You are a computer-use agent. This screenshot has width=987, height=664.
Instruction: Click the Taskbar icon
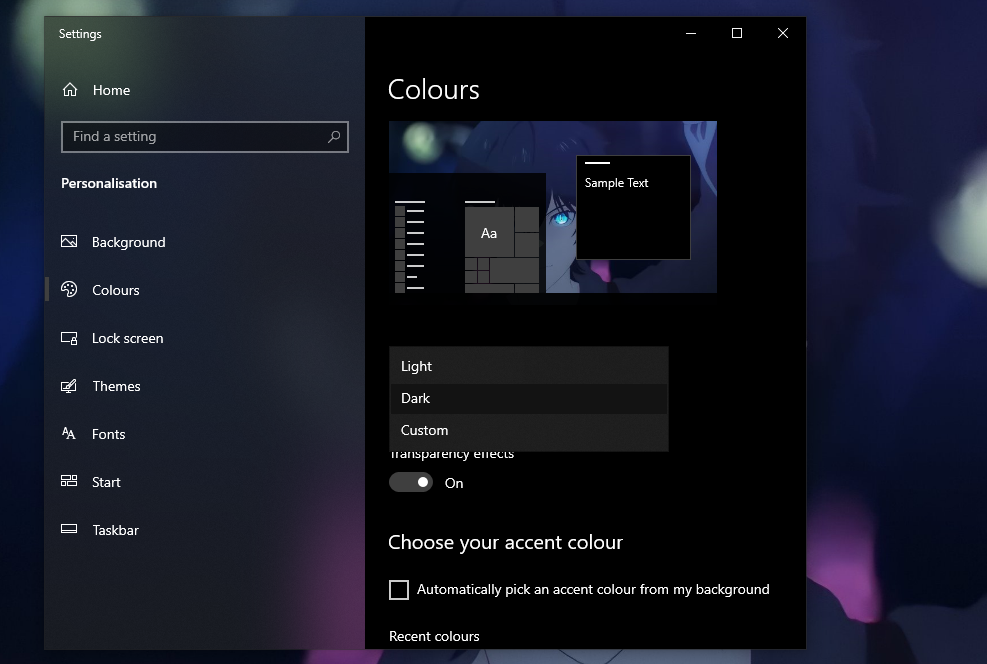click(69, 530)
